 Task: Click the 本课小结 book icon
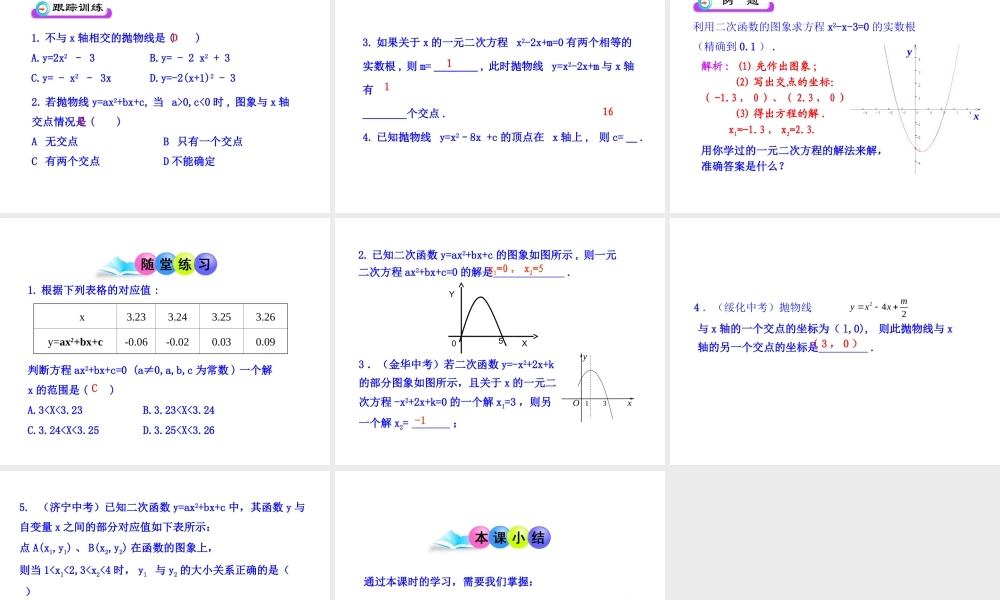coord(490,537)
